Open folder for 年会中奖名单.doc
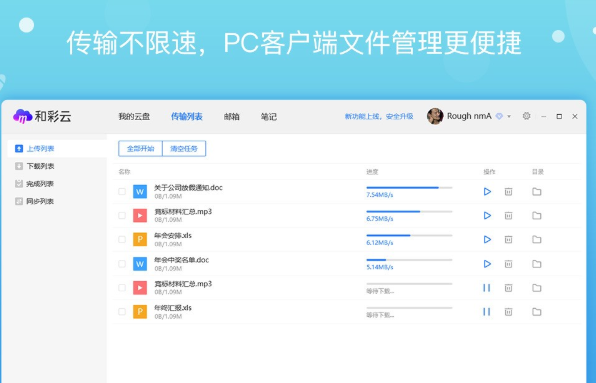 tap(536, 264)
